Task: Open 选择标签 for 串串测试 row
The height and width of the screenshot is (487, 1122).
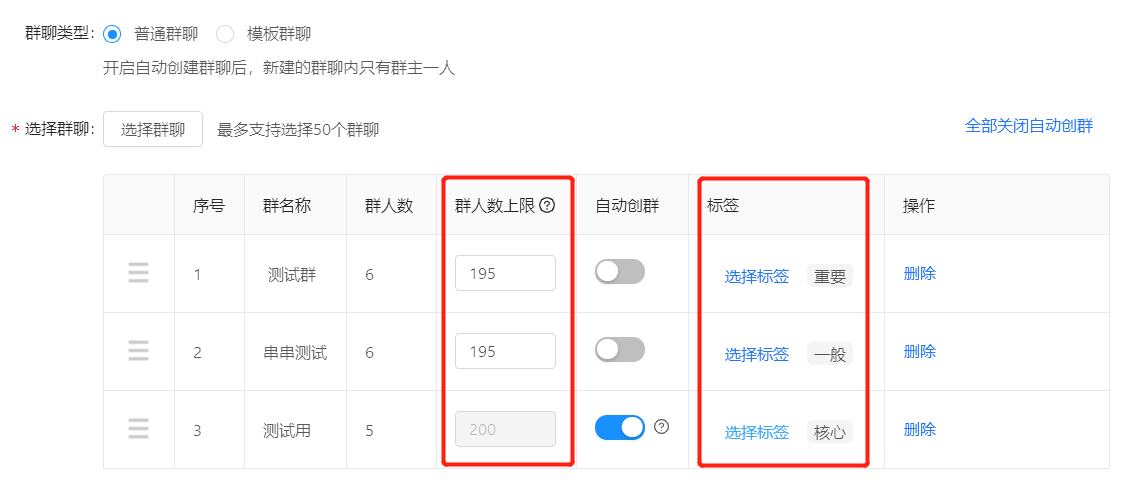Action: 756,355
